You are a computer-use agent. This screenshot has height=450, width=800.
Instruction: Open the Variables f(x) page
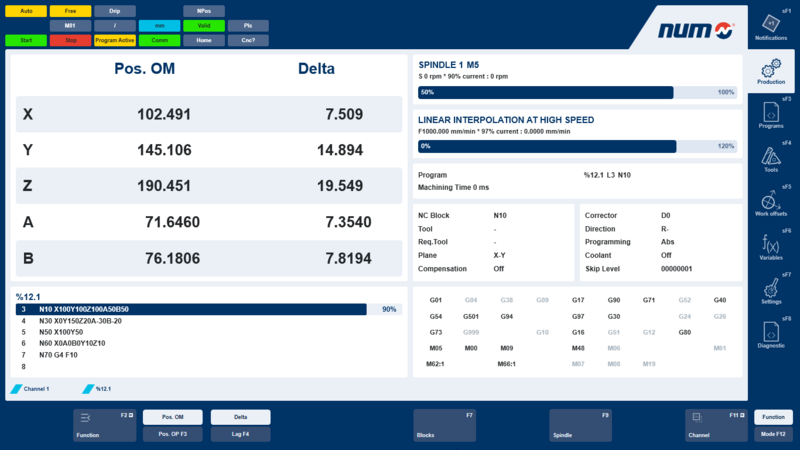point(771,247)
